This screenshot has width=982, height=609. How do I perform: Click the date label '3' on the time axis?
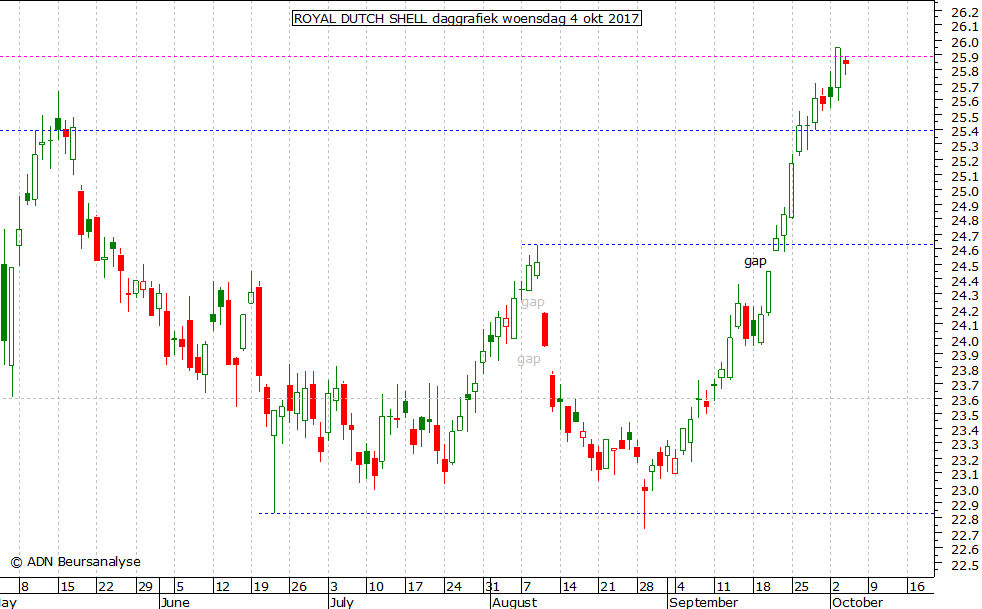click(334, 586)
